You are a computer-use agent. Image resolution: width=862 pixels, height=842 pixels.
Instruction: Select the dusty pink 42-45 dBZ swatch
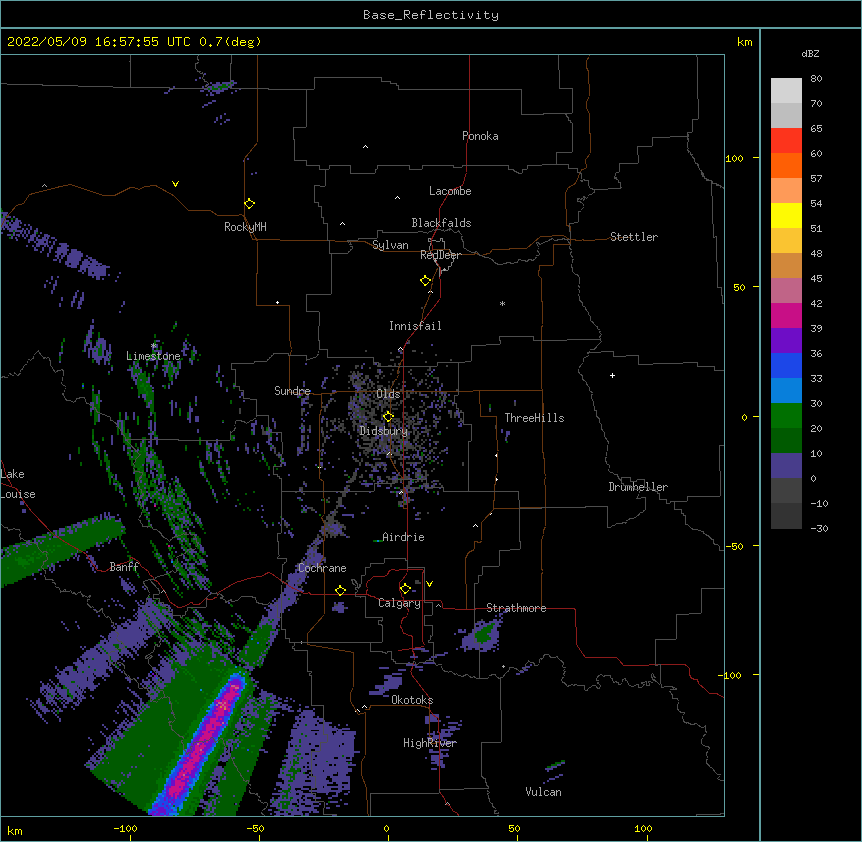(786, 291)
